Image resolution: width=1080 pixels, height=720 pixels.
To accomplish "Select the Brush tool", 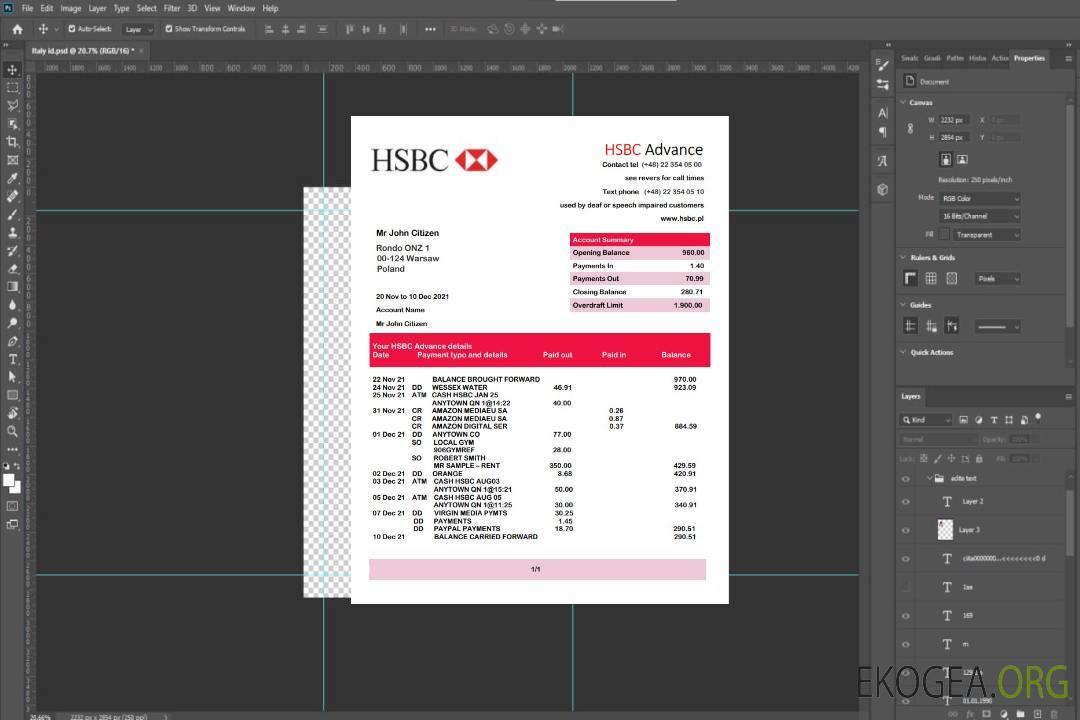I will (x=12, y=214).
